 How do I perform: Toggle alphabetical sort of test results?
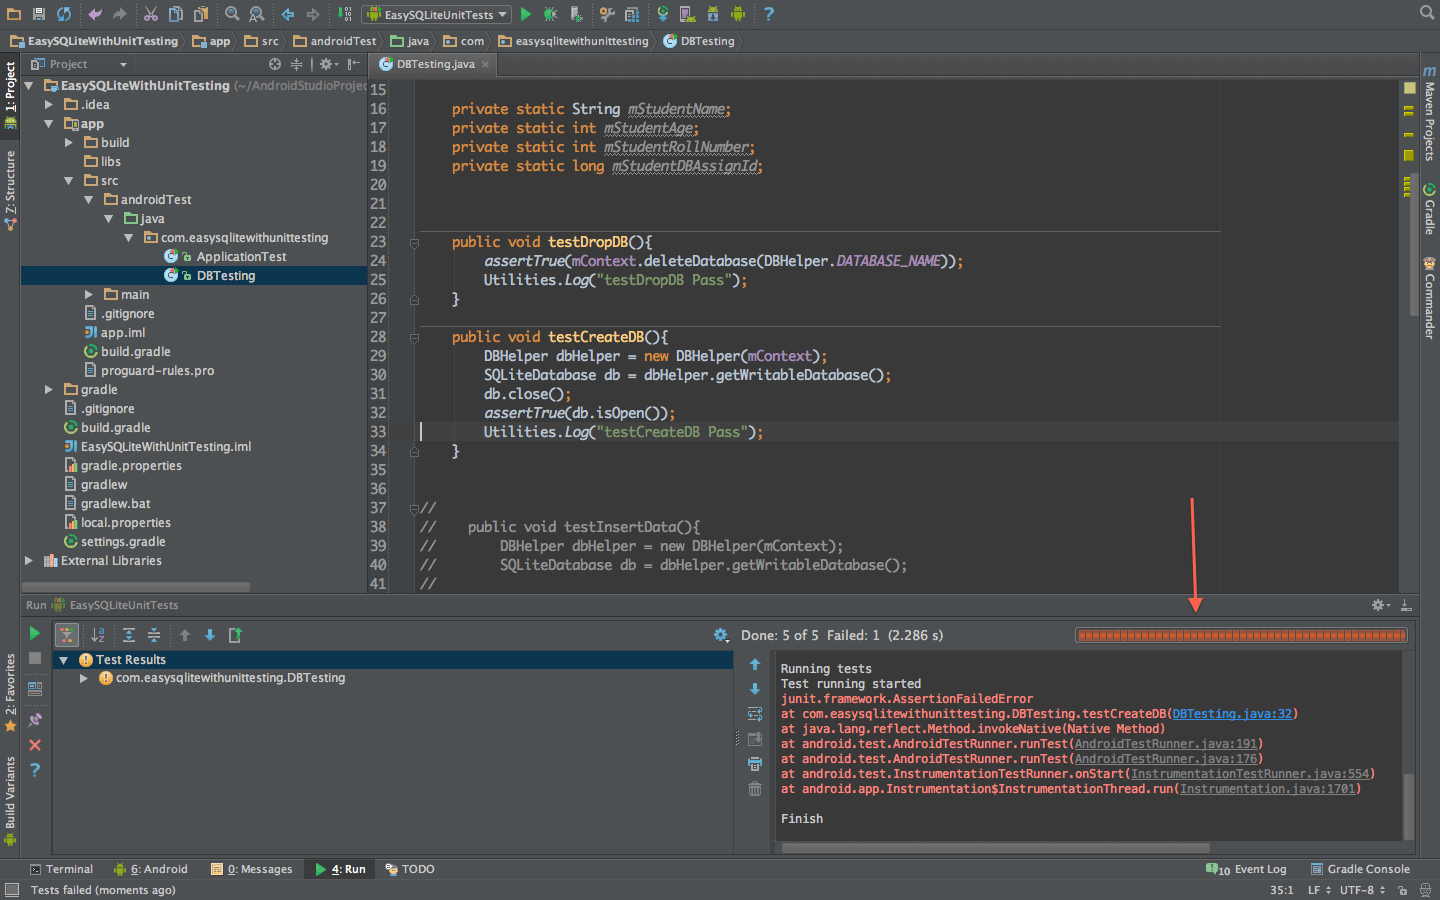tap(98, 635)
